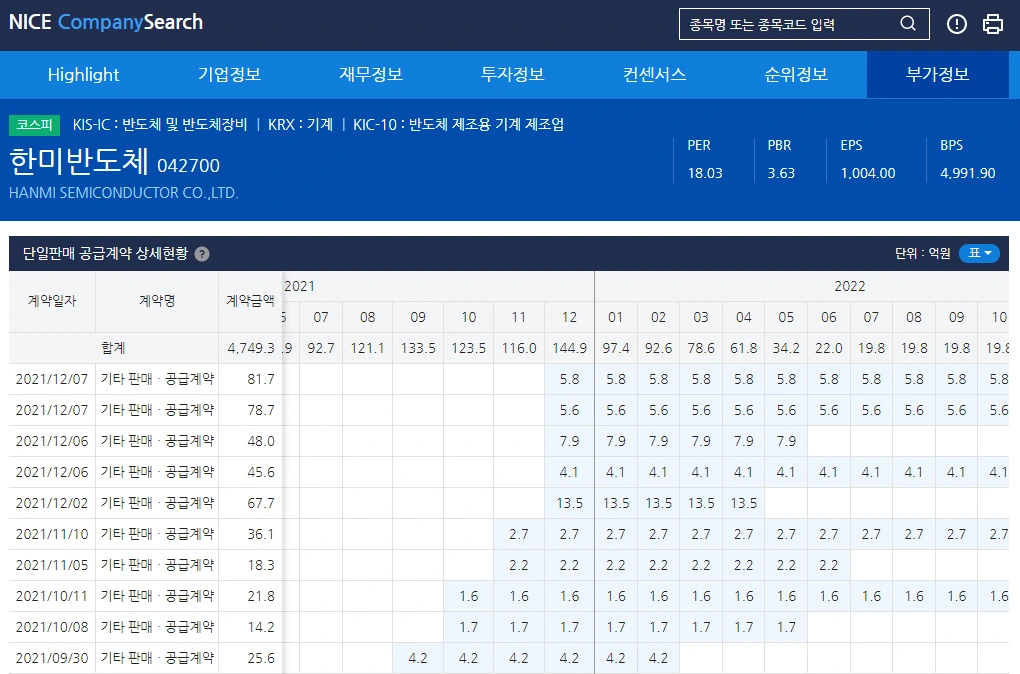Switch to the Highlight tab
This screenshot has width=1020, height=674.
[83, 74]
